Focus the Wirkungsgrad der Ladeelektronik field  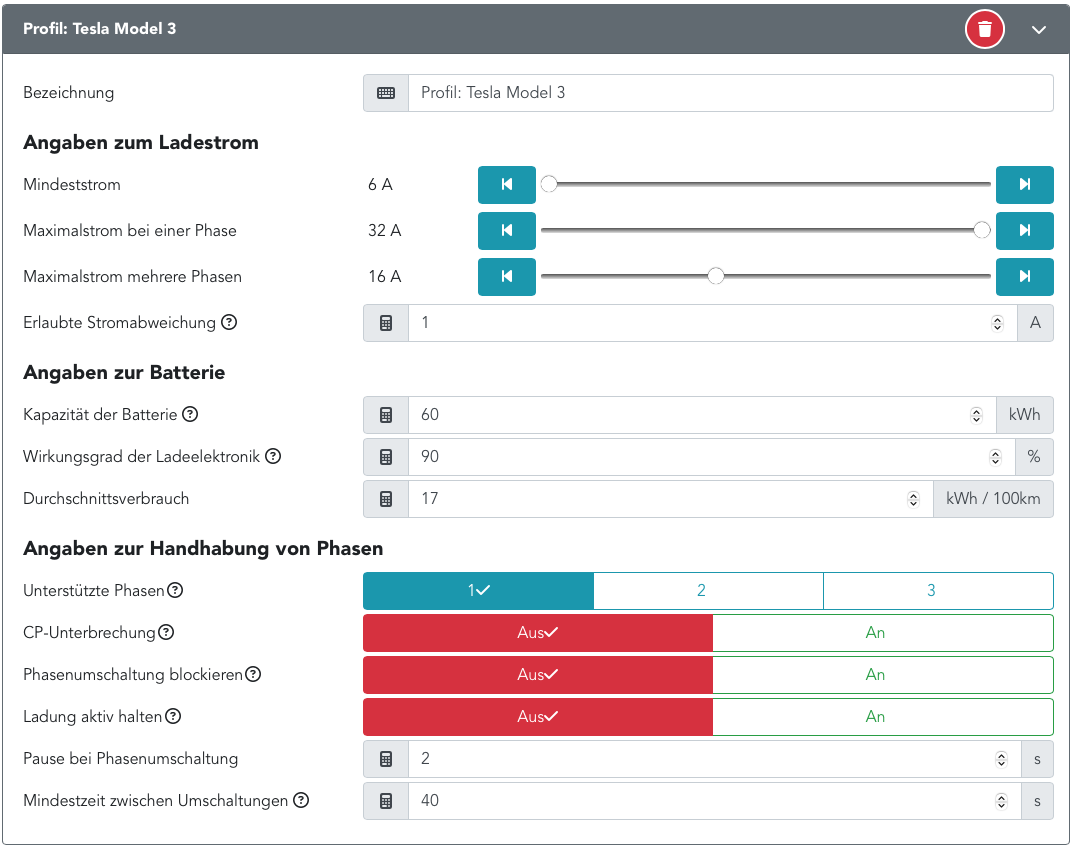click(712, 457)
